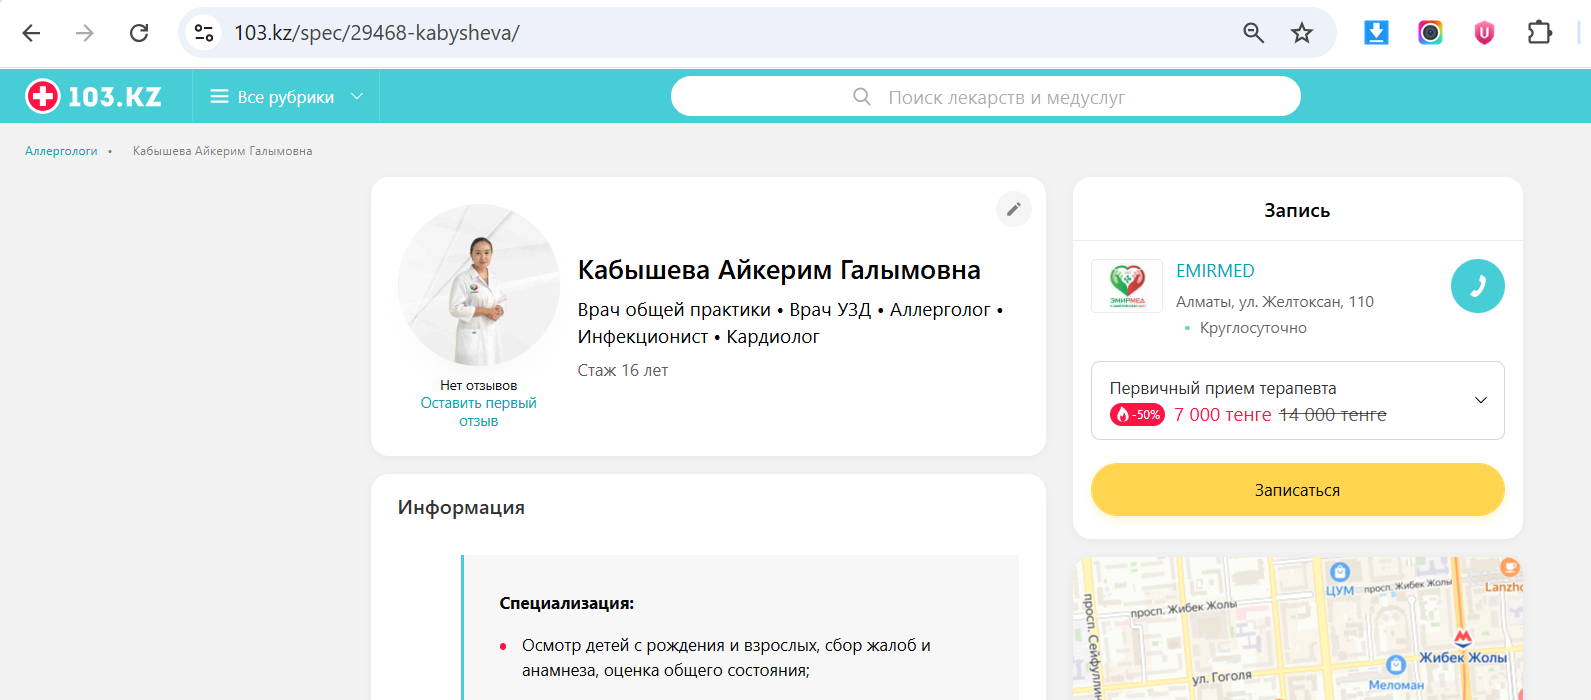
Task: Go forward with the browser arrow
Action: point(85,33)
